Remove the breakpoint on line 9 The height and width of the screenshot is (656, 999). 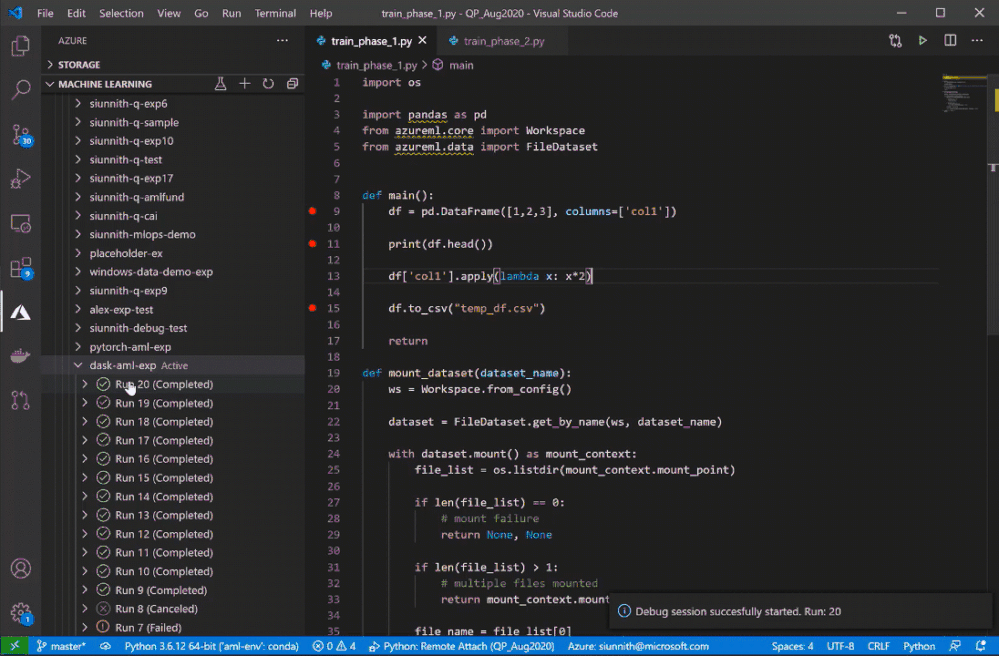tap(312, 211)
